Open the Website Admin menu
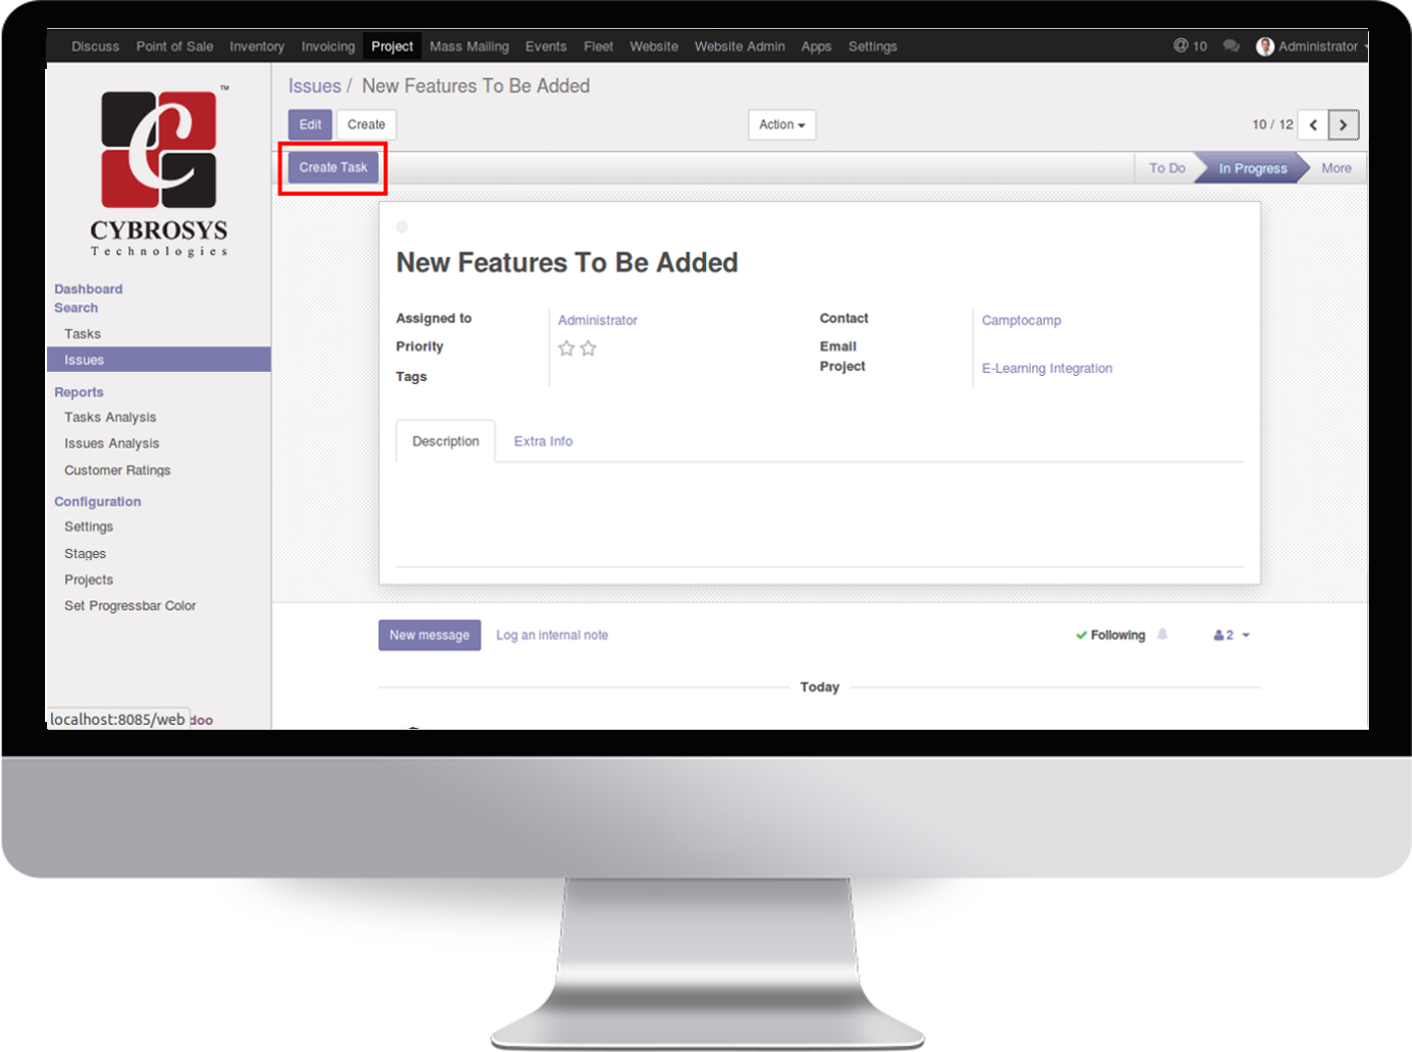The image size is (1412, 1052). click(740, 46)
